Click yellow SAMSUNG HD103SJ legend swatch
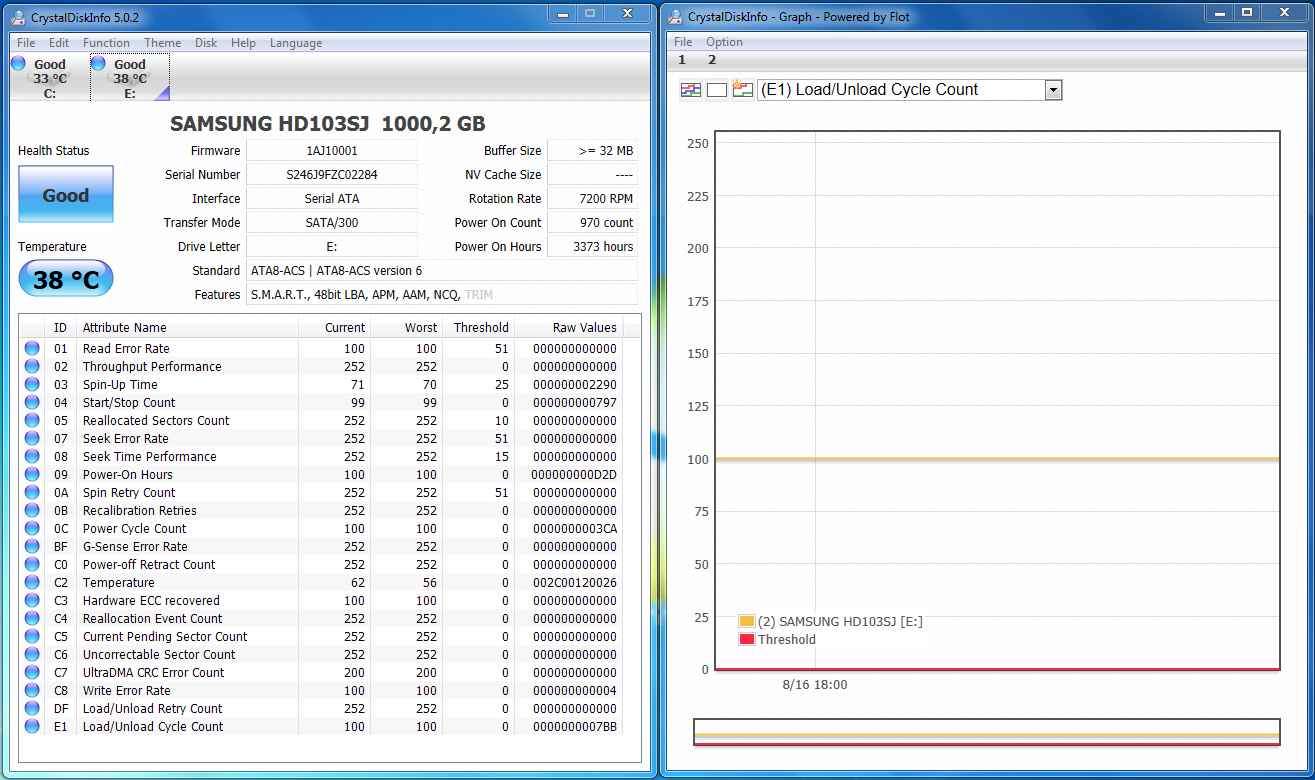This screenshot has height=780, width=1315. pos(746,621)
